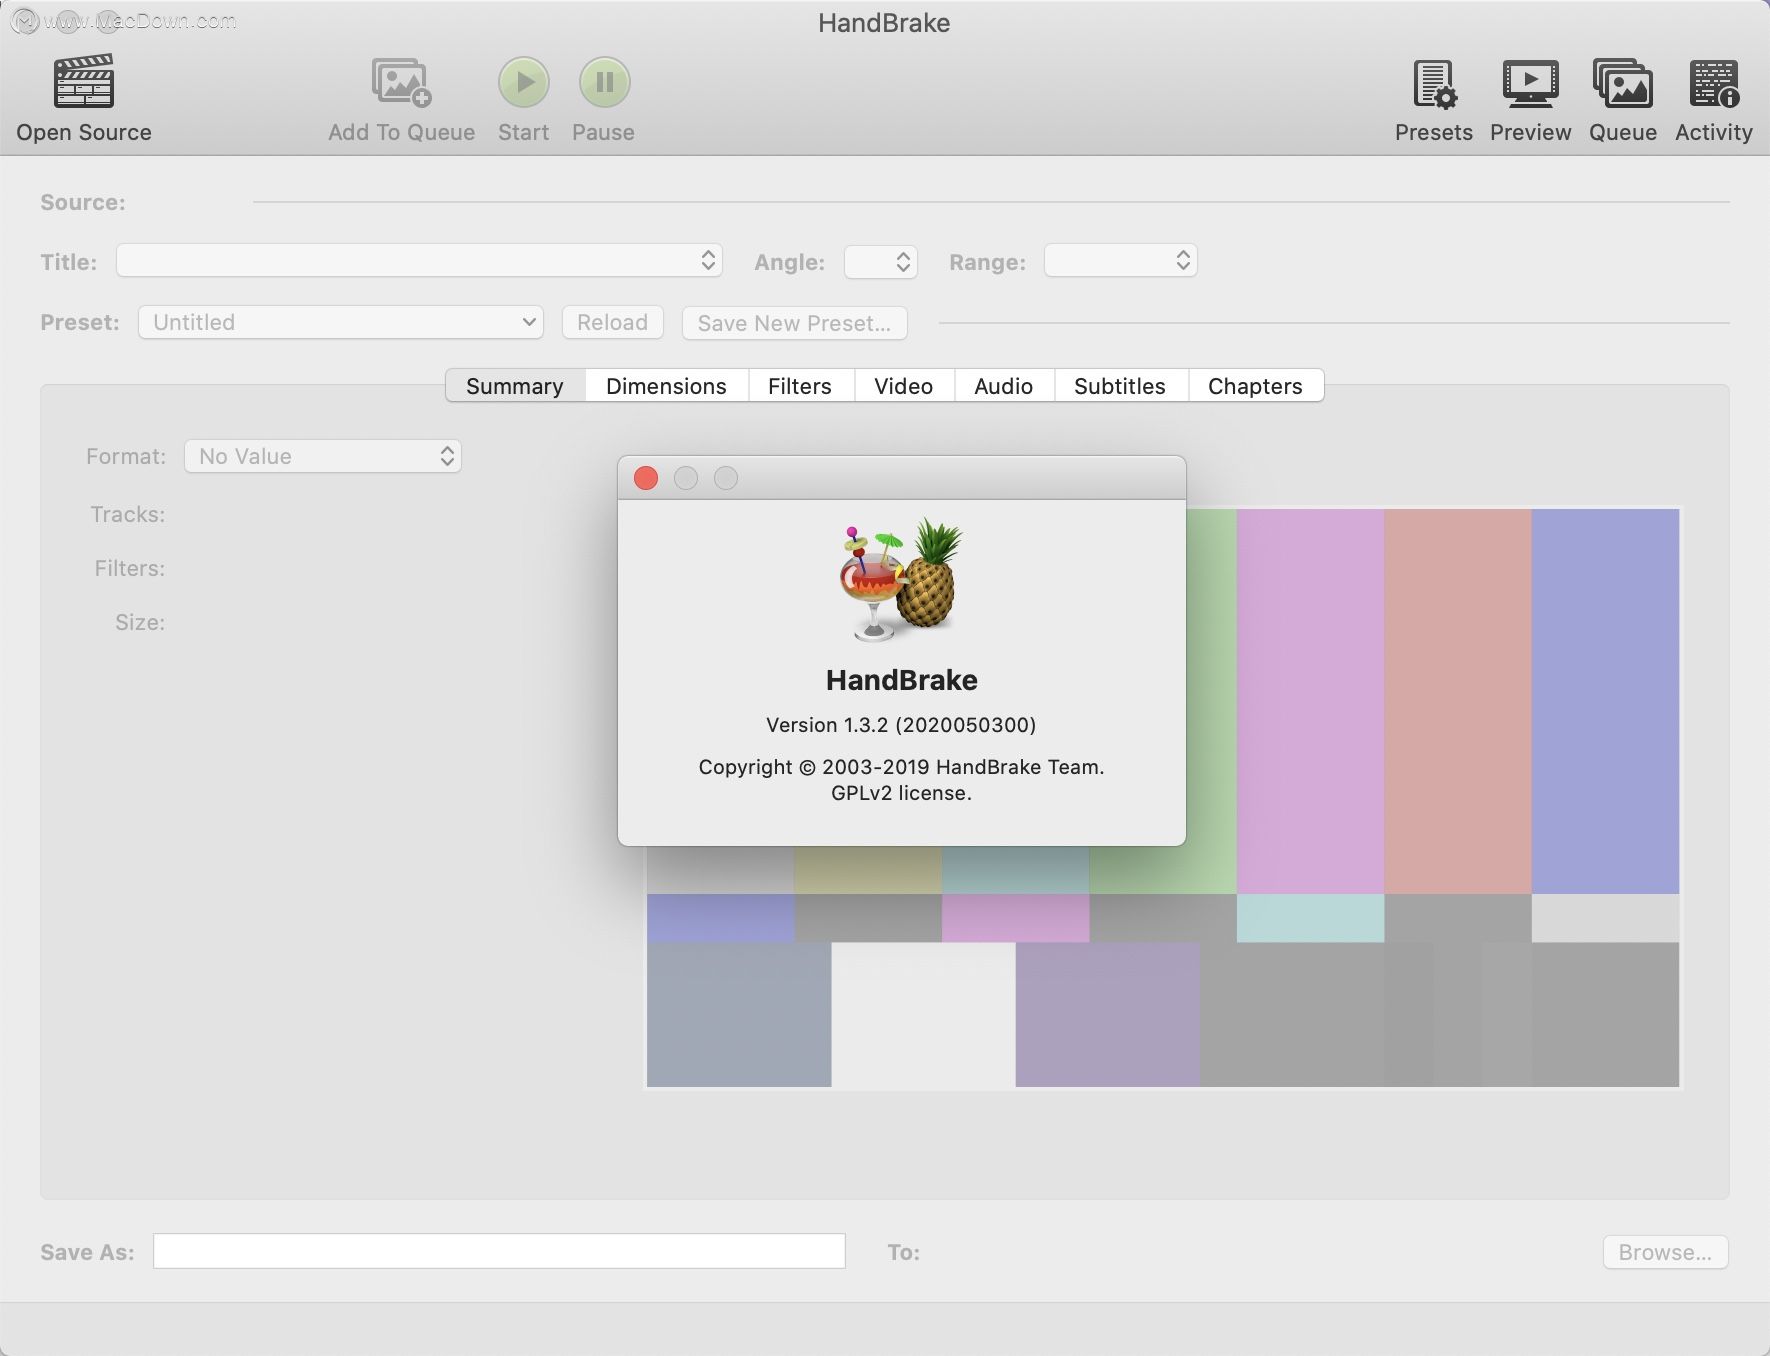Select the Video tab
This screenshot has width=1770, height=1356.
tap(904, 386)
